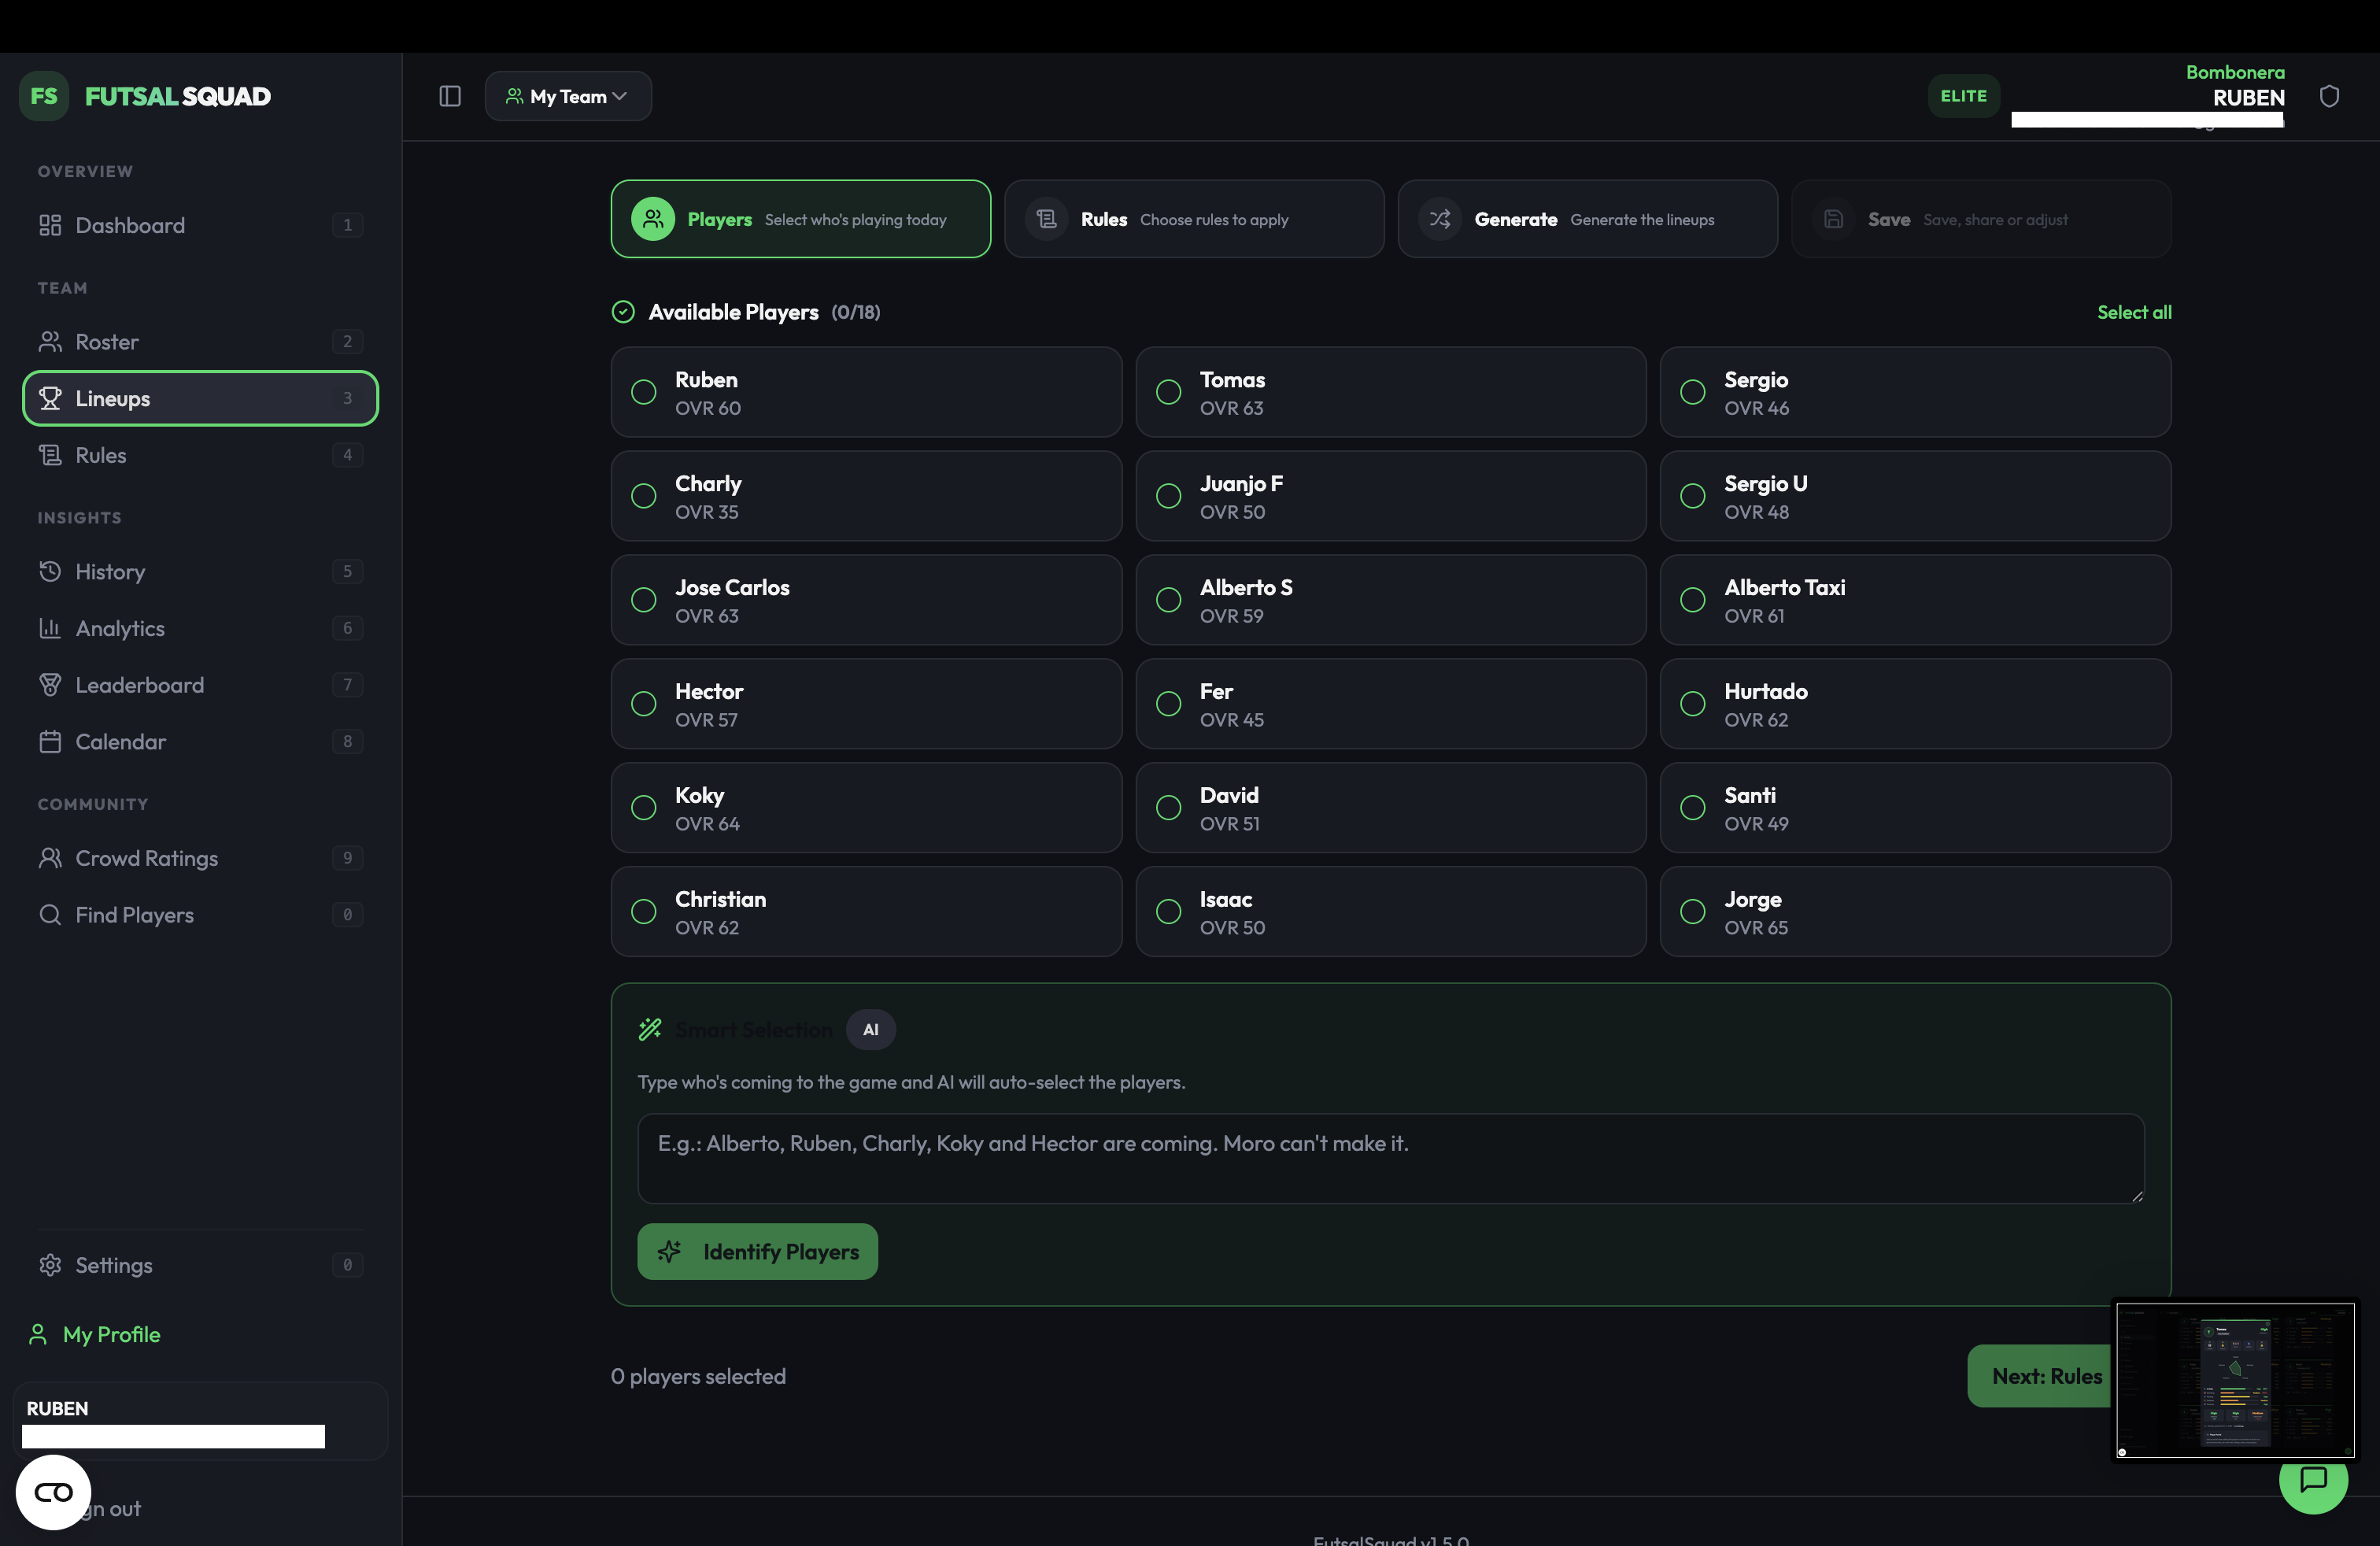Click the Rules scroll icon in sidebar
Screen dimensions: 2380x1546
[x=50, y=455]
